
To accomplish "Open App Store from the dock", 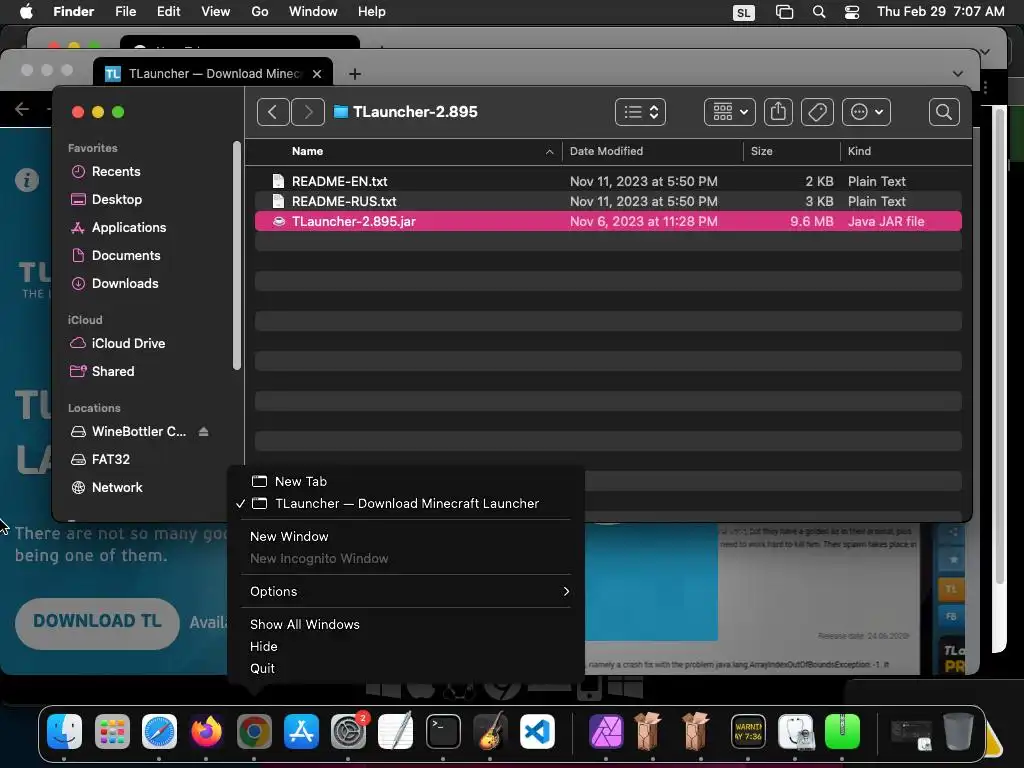I will click(x=301, y=731).
